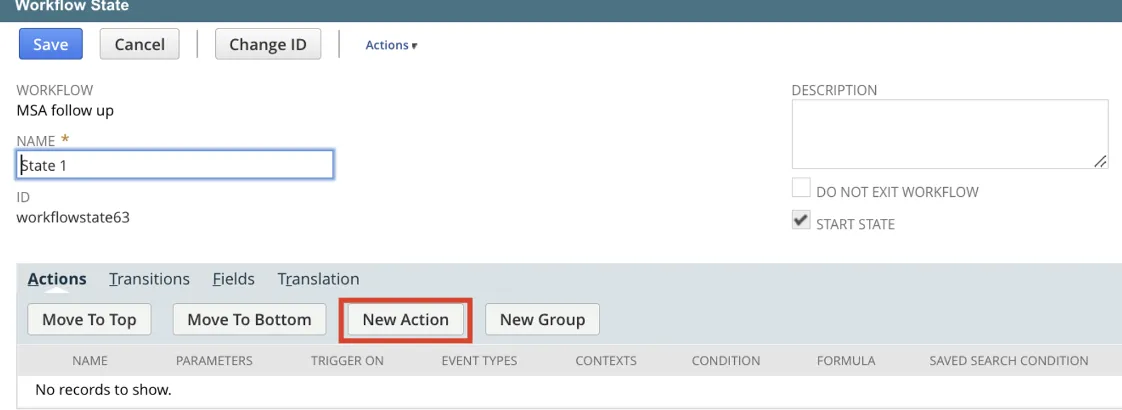Image resolution: width=1122 pixels, height=410 pixels.
Task: Open the Fields subtab
Action: [234, 279]
